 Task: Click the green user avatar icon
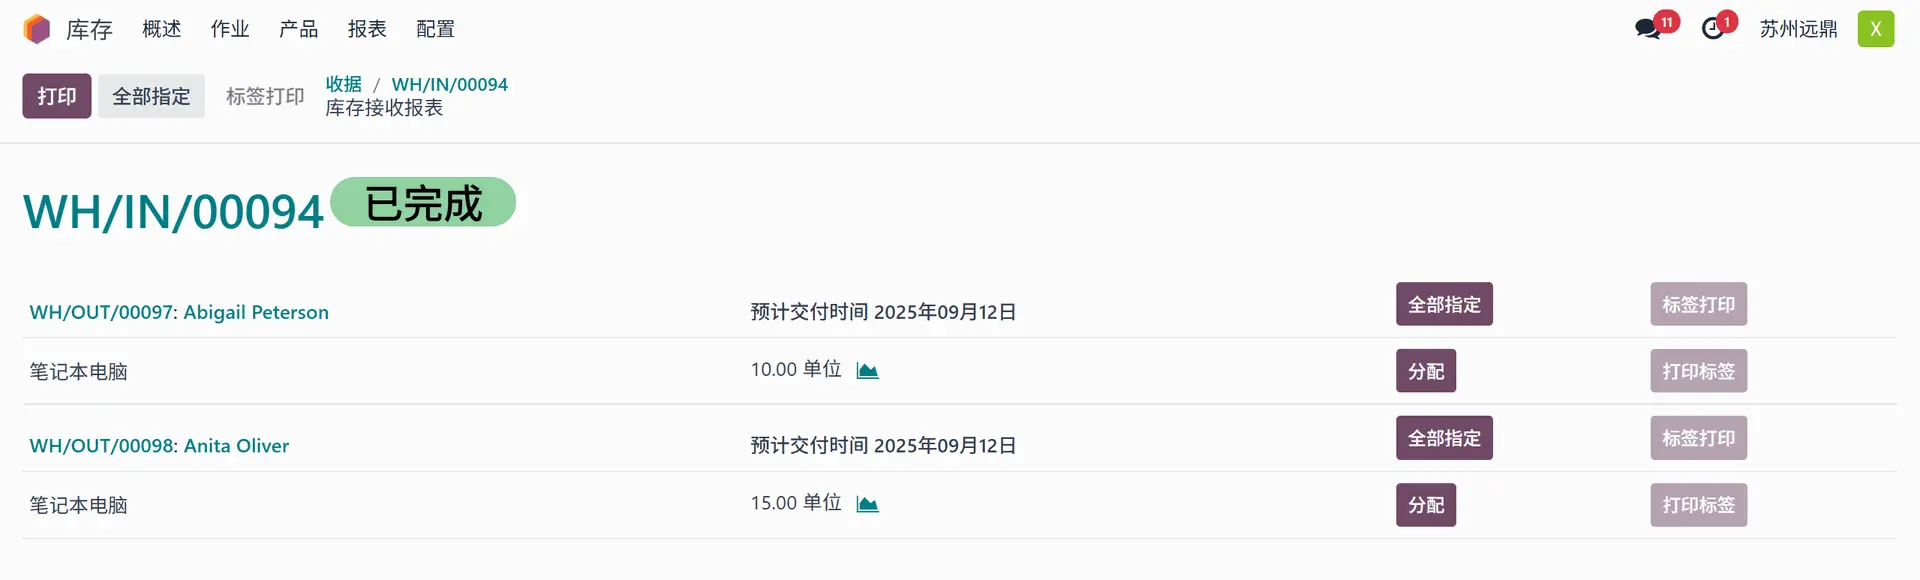[1875, 29]
